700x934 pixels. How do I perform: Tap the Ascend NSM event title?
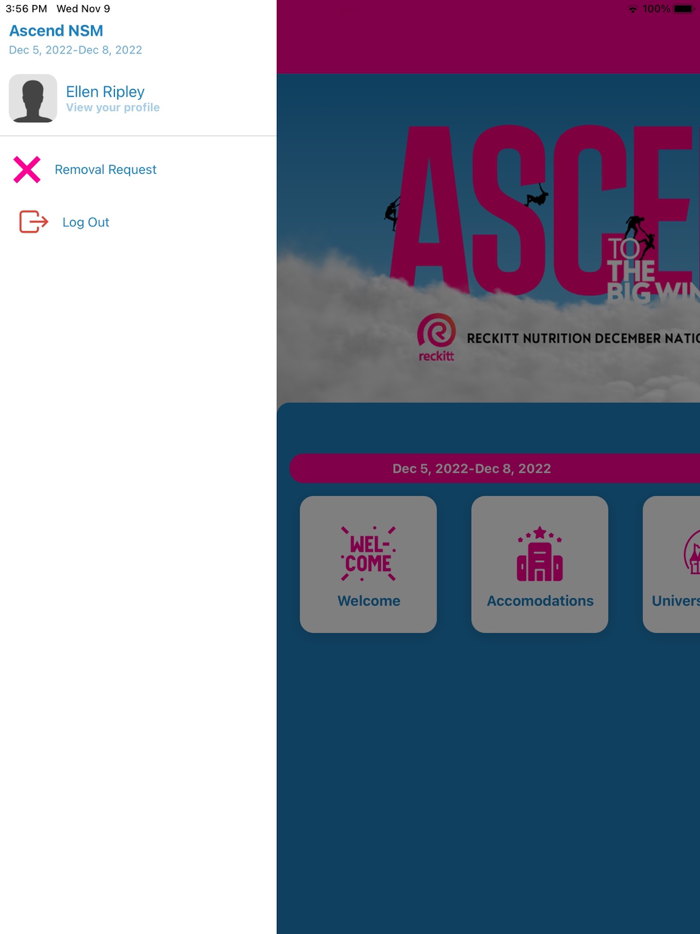pyautogui.click(x=56, y=30)
